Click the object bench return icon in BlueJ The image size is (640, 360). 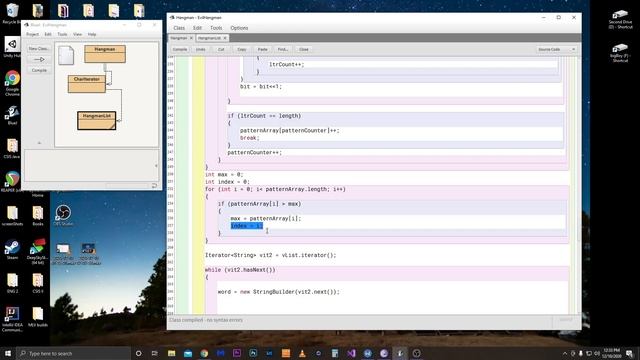click(x=154, y=186)
